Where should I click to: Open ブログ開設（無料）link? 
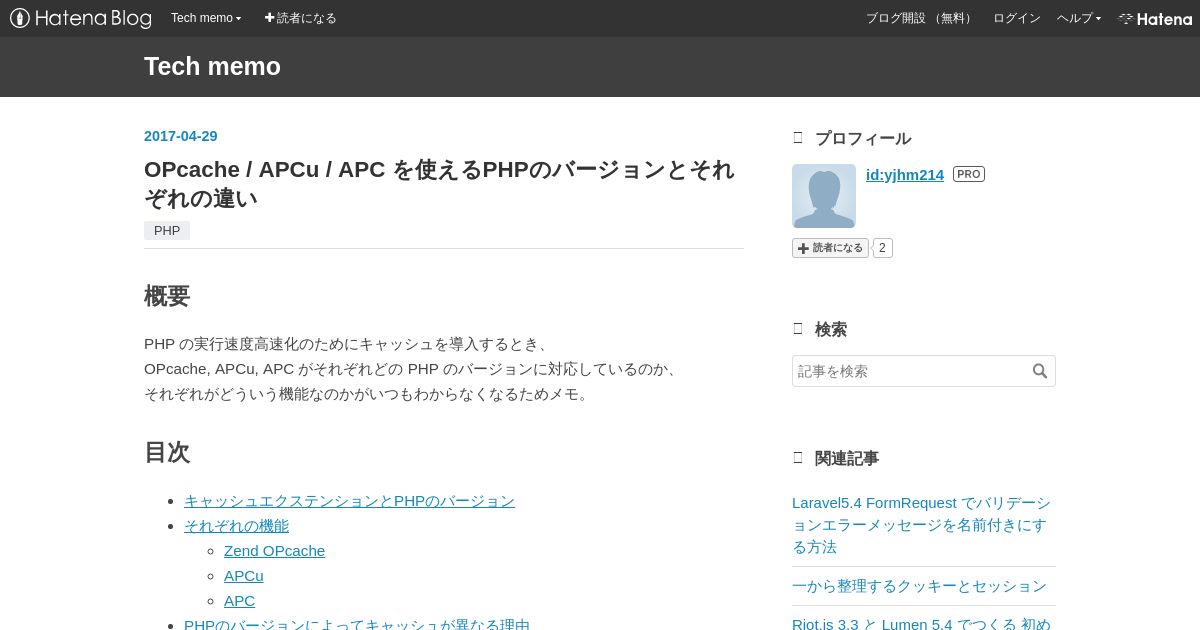921,18
